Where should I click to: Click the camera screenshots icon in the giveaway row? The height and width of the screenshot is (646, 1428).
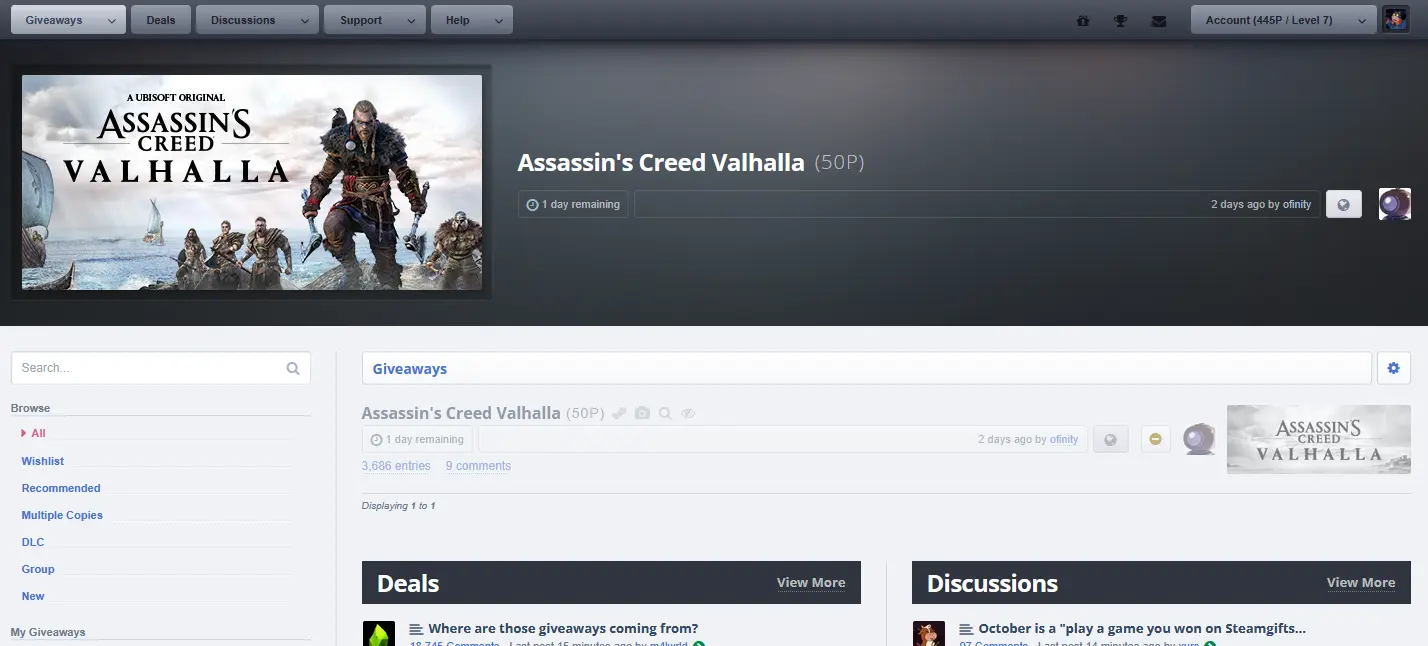pos(642,413)
